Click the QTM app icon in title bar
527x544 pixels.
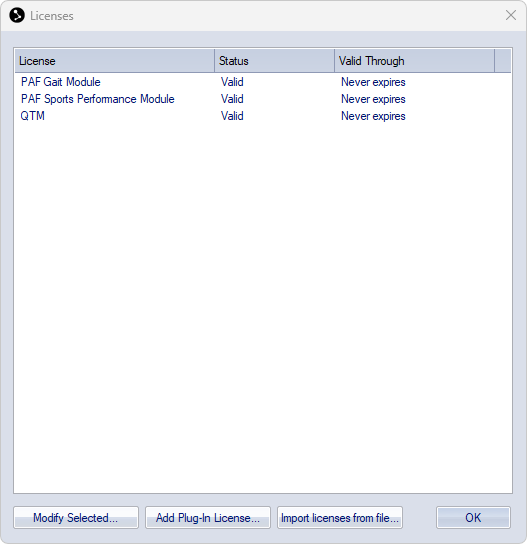click(x=17, y=15)
